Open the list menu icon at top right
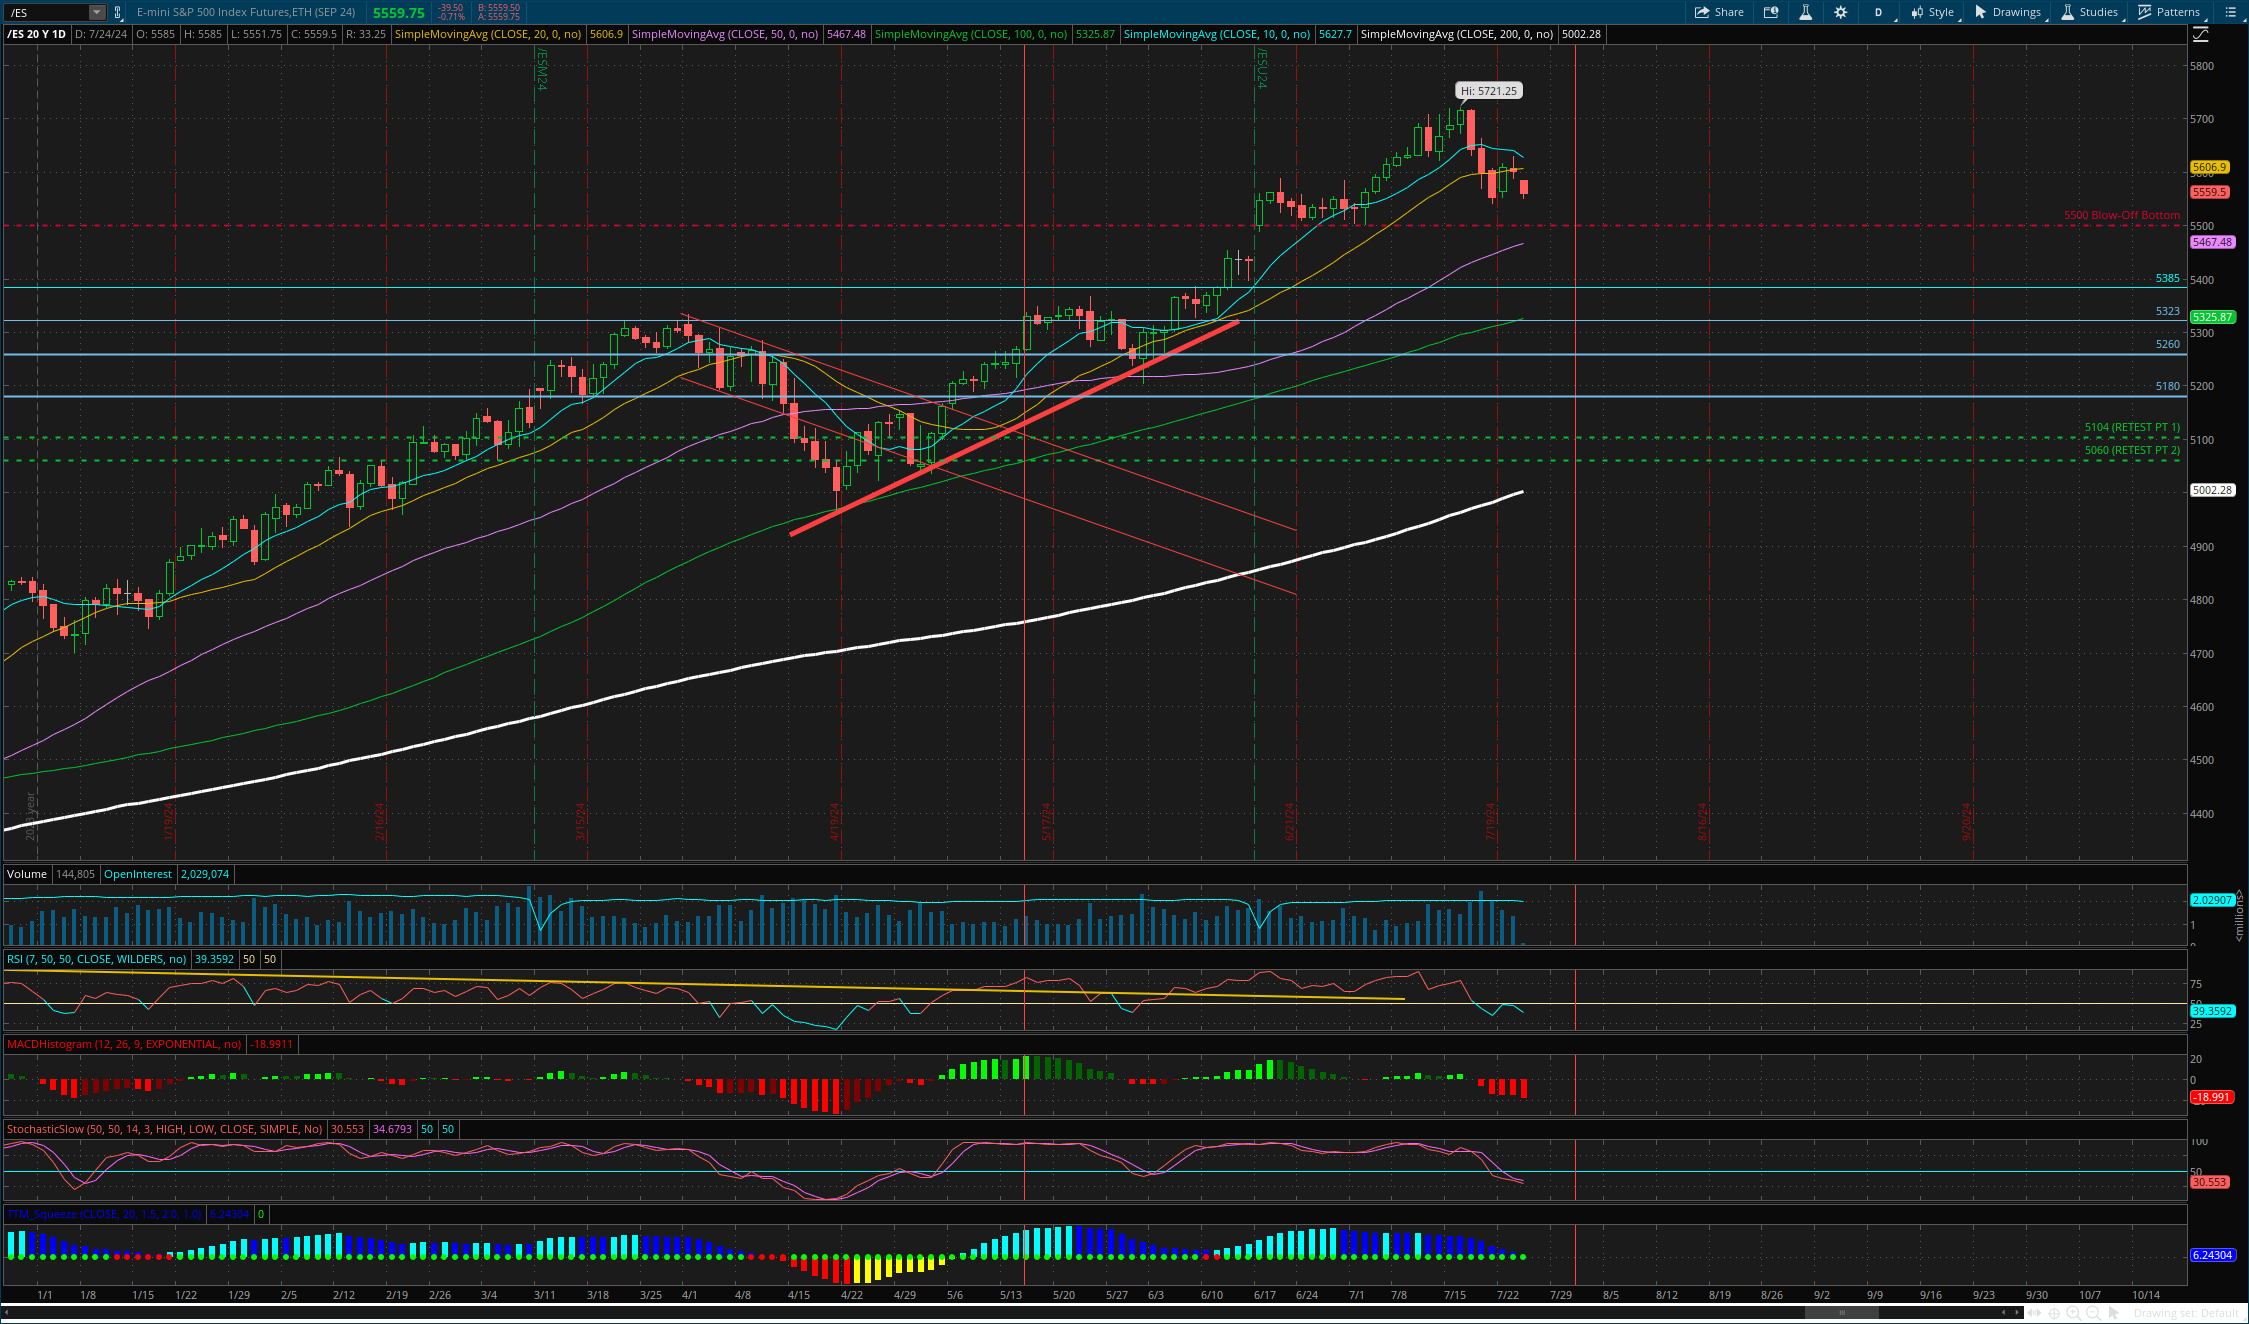This screenshot has height=1324, width=2249. pos(2230,12)
